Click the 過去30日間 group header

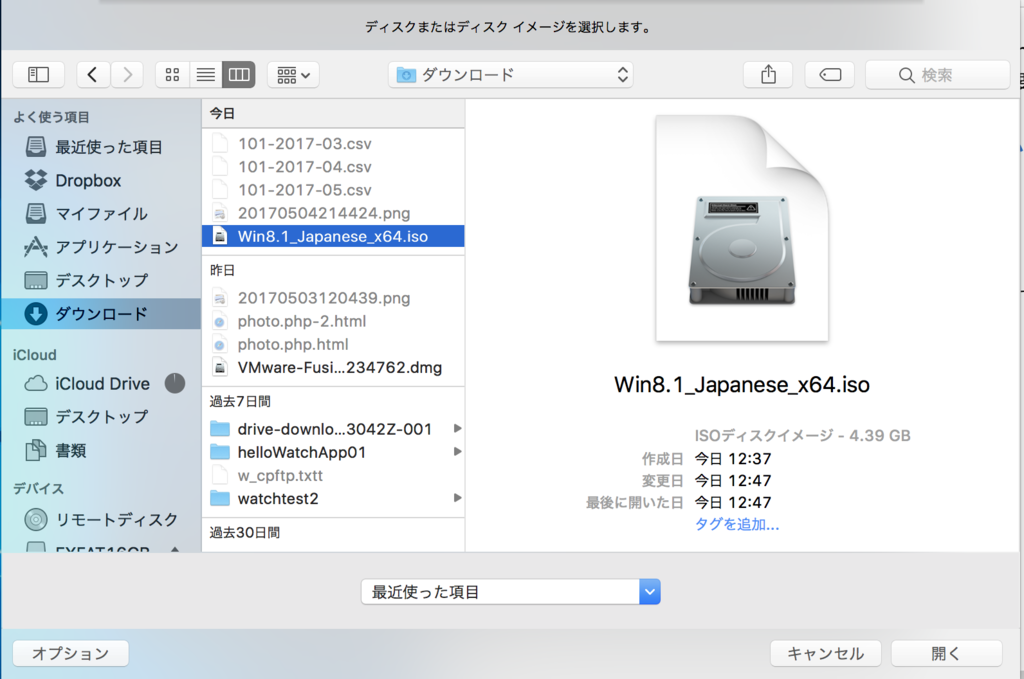(333, 533)
